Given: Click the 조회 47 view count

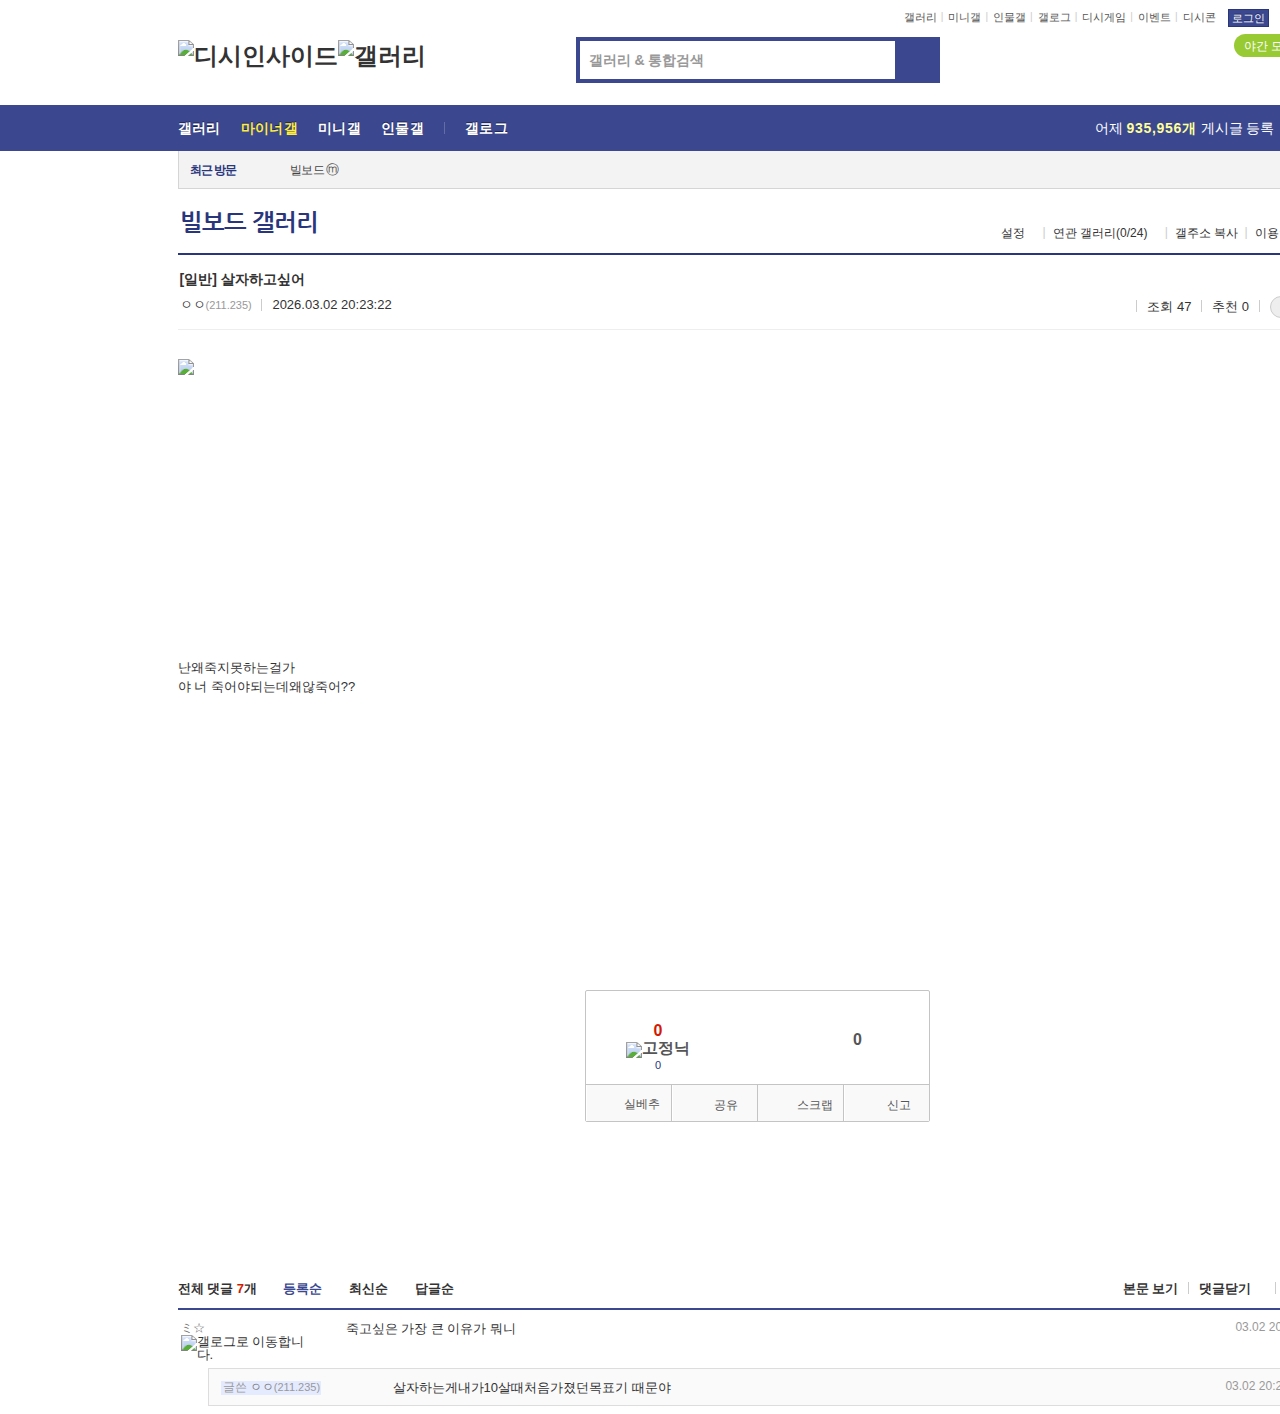Looking at the screenshot, I should click(1169, 307).
